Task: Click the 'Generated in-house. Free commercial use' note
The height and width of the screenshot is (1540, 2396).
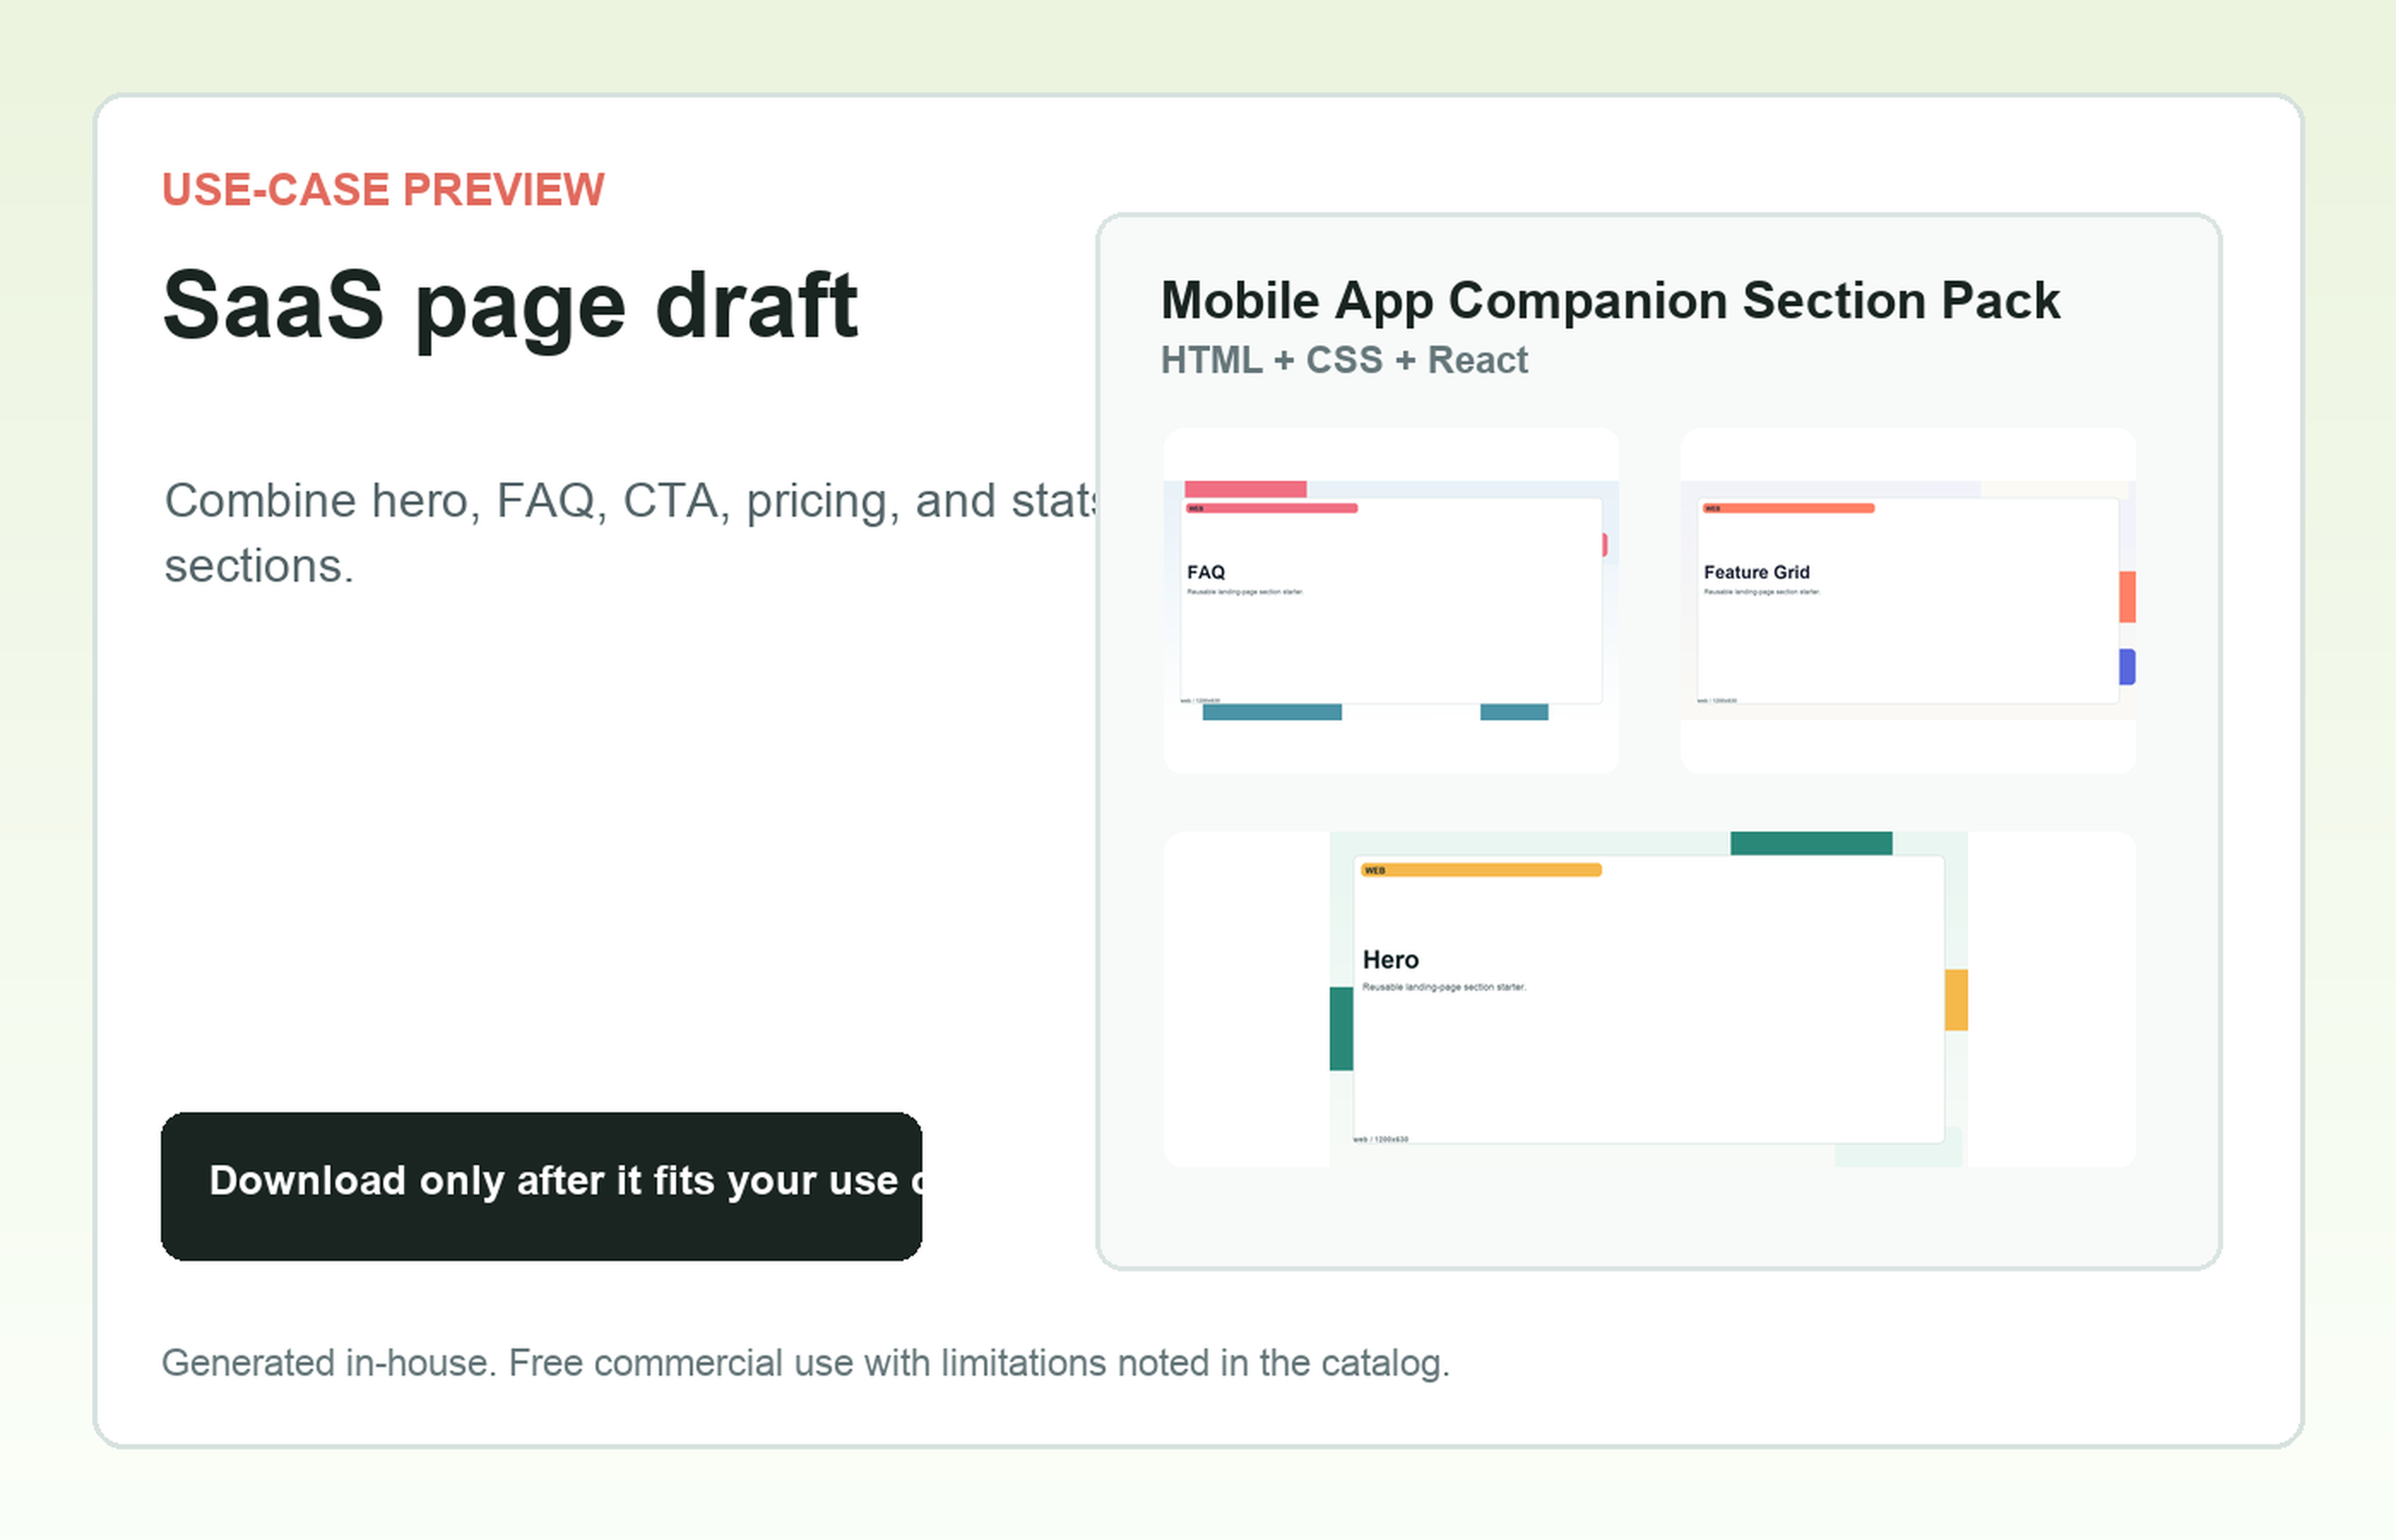Action: [x=805, y=1363]
